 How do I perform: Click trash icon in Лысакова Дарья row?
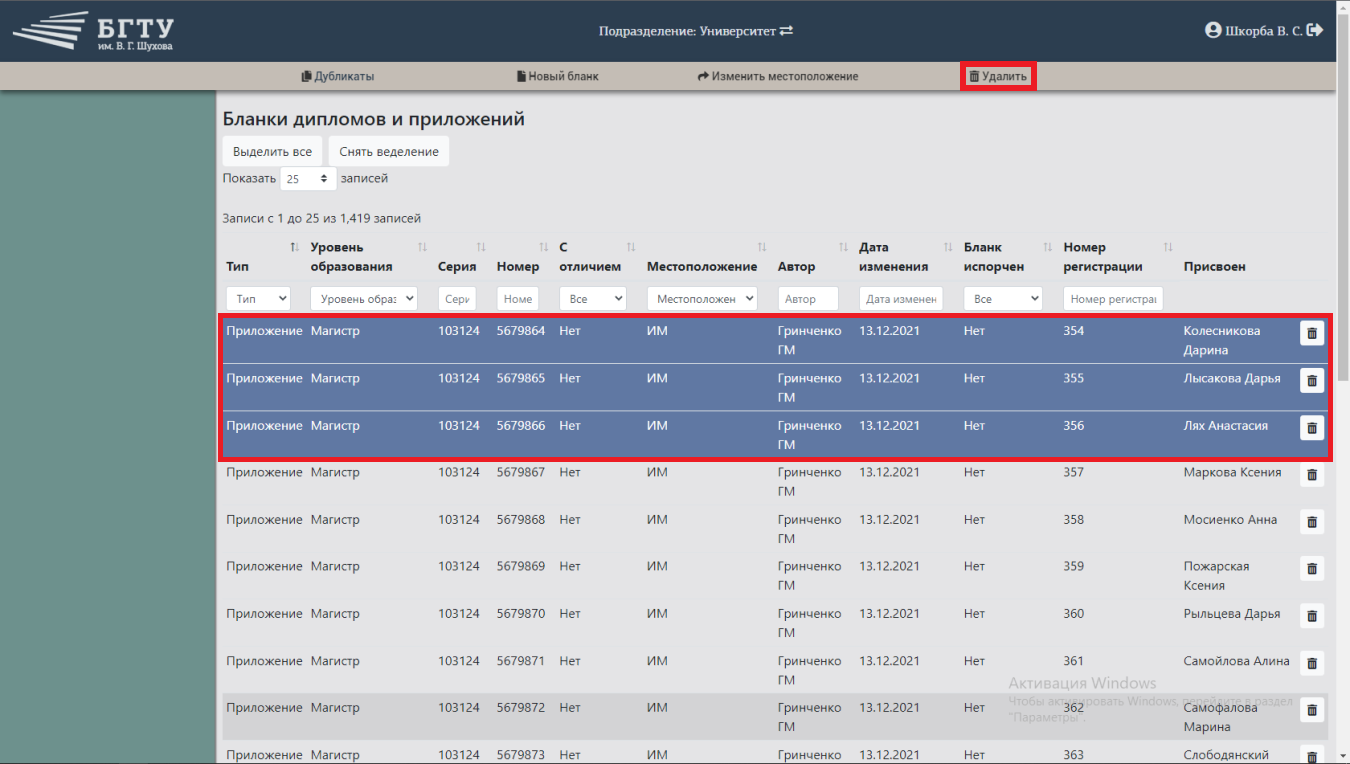click(x=1312, y=380)
